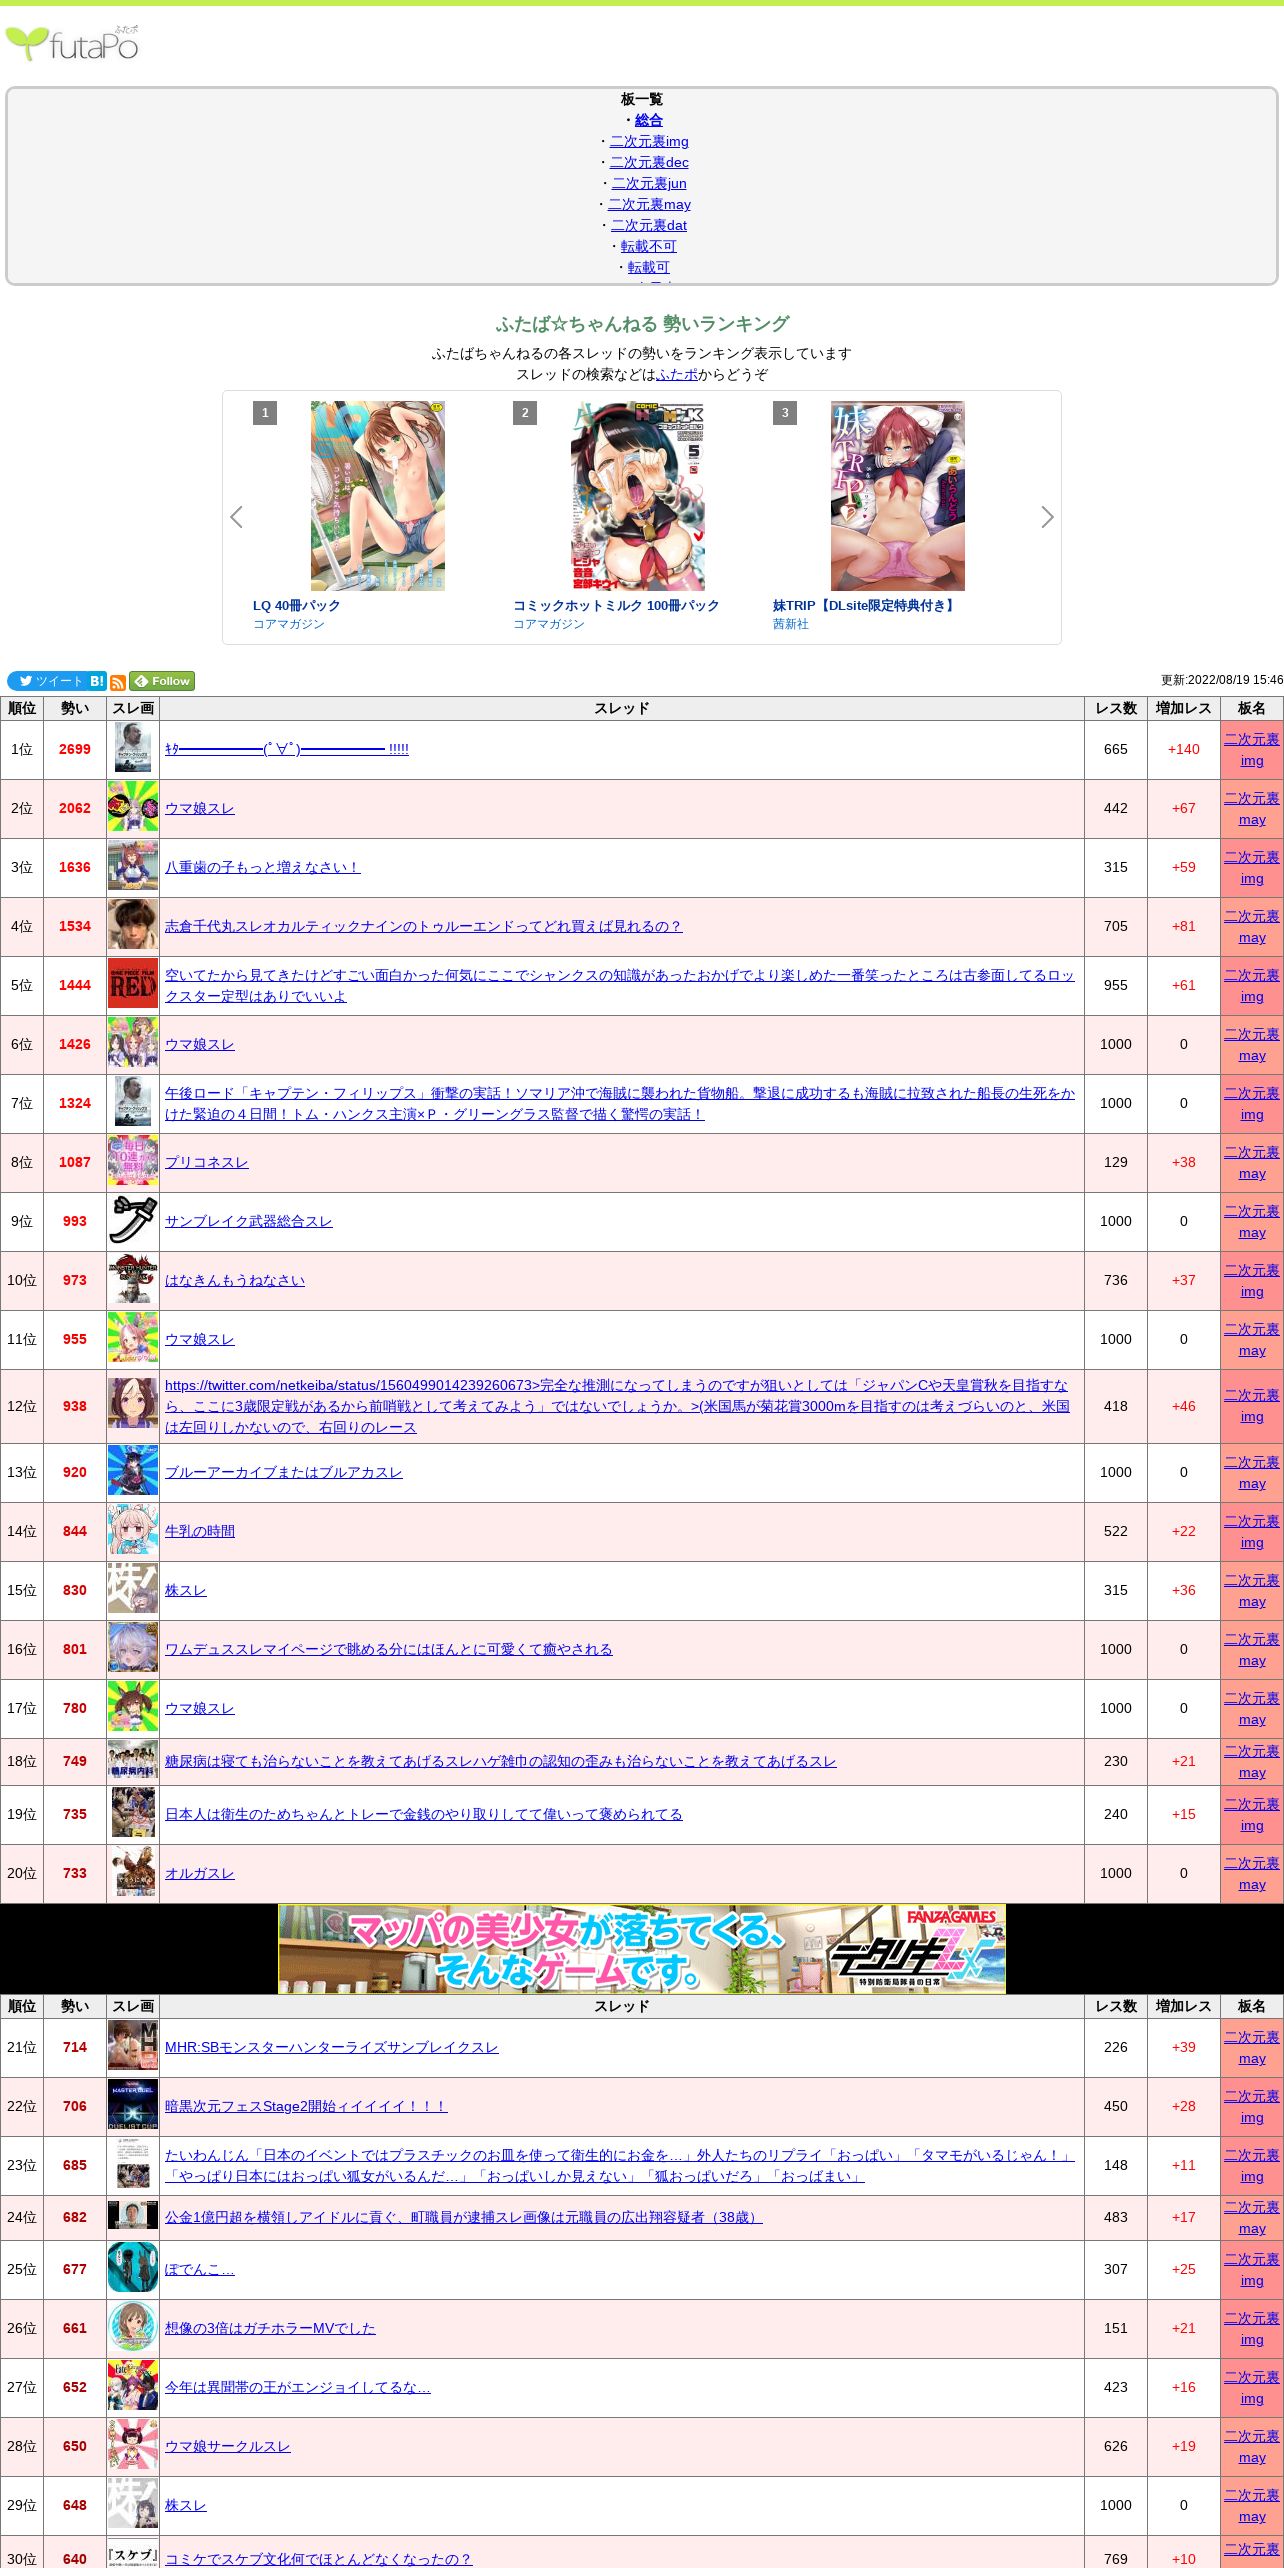Select 二次元裏dec in the board list
Image resolution: width=1284 pixels, height=2568 pixels.
[x=649, y=162]
